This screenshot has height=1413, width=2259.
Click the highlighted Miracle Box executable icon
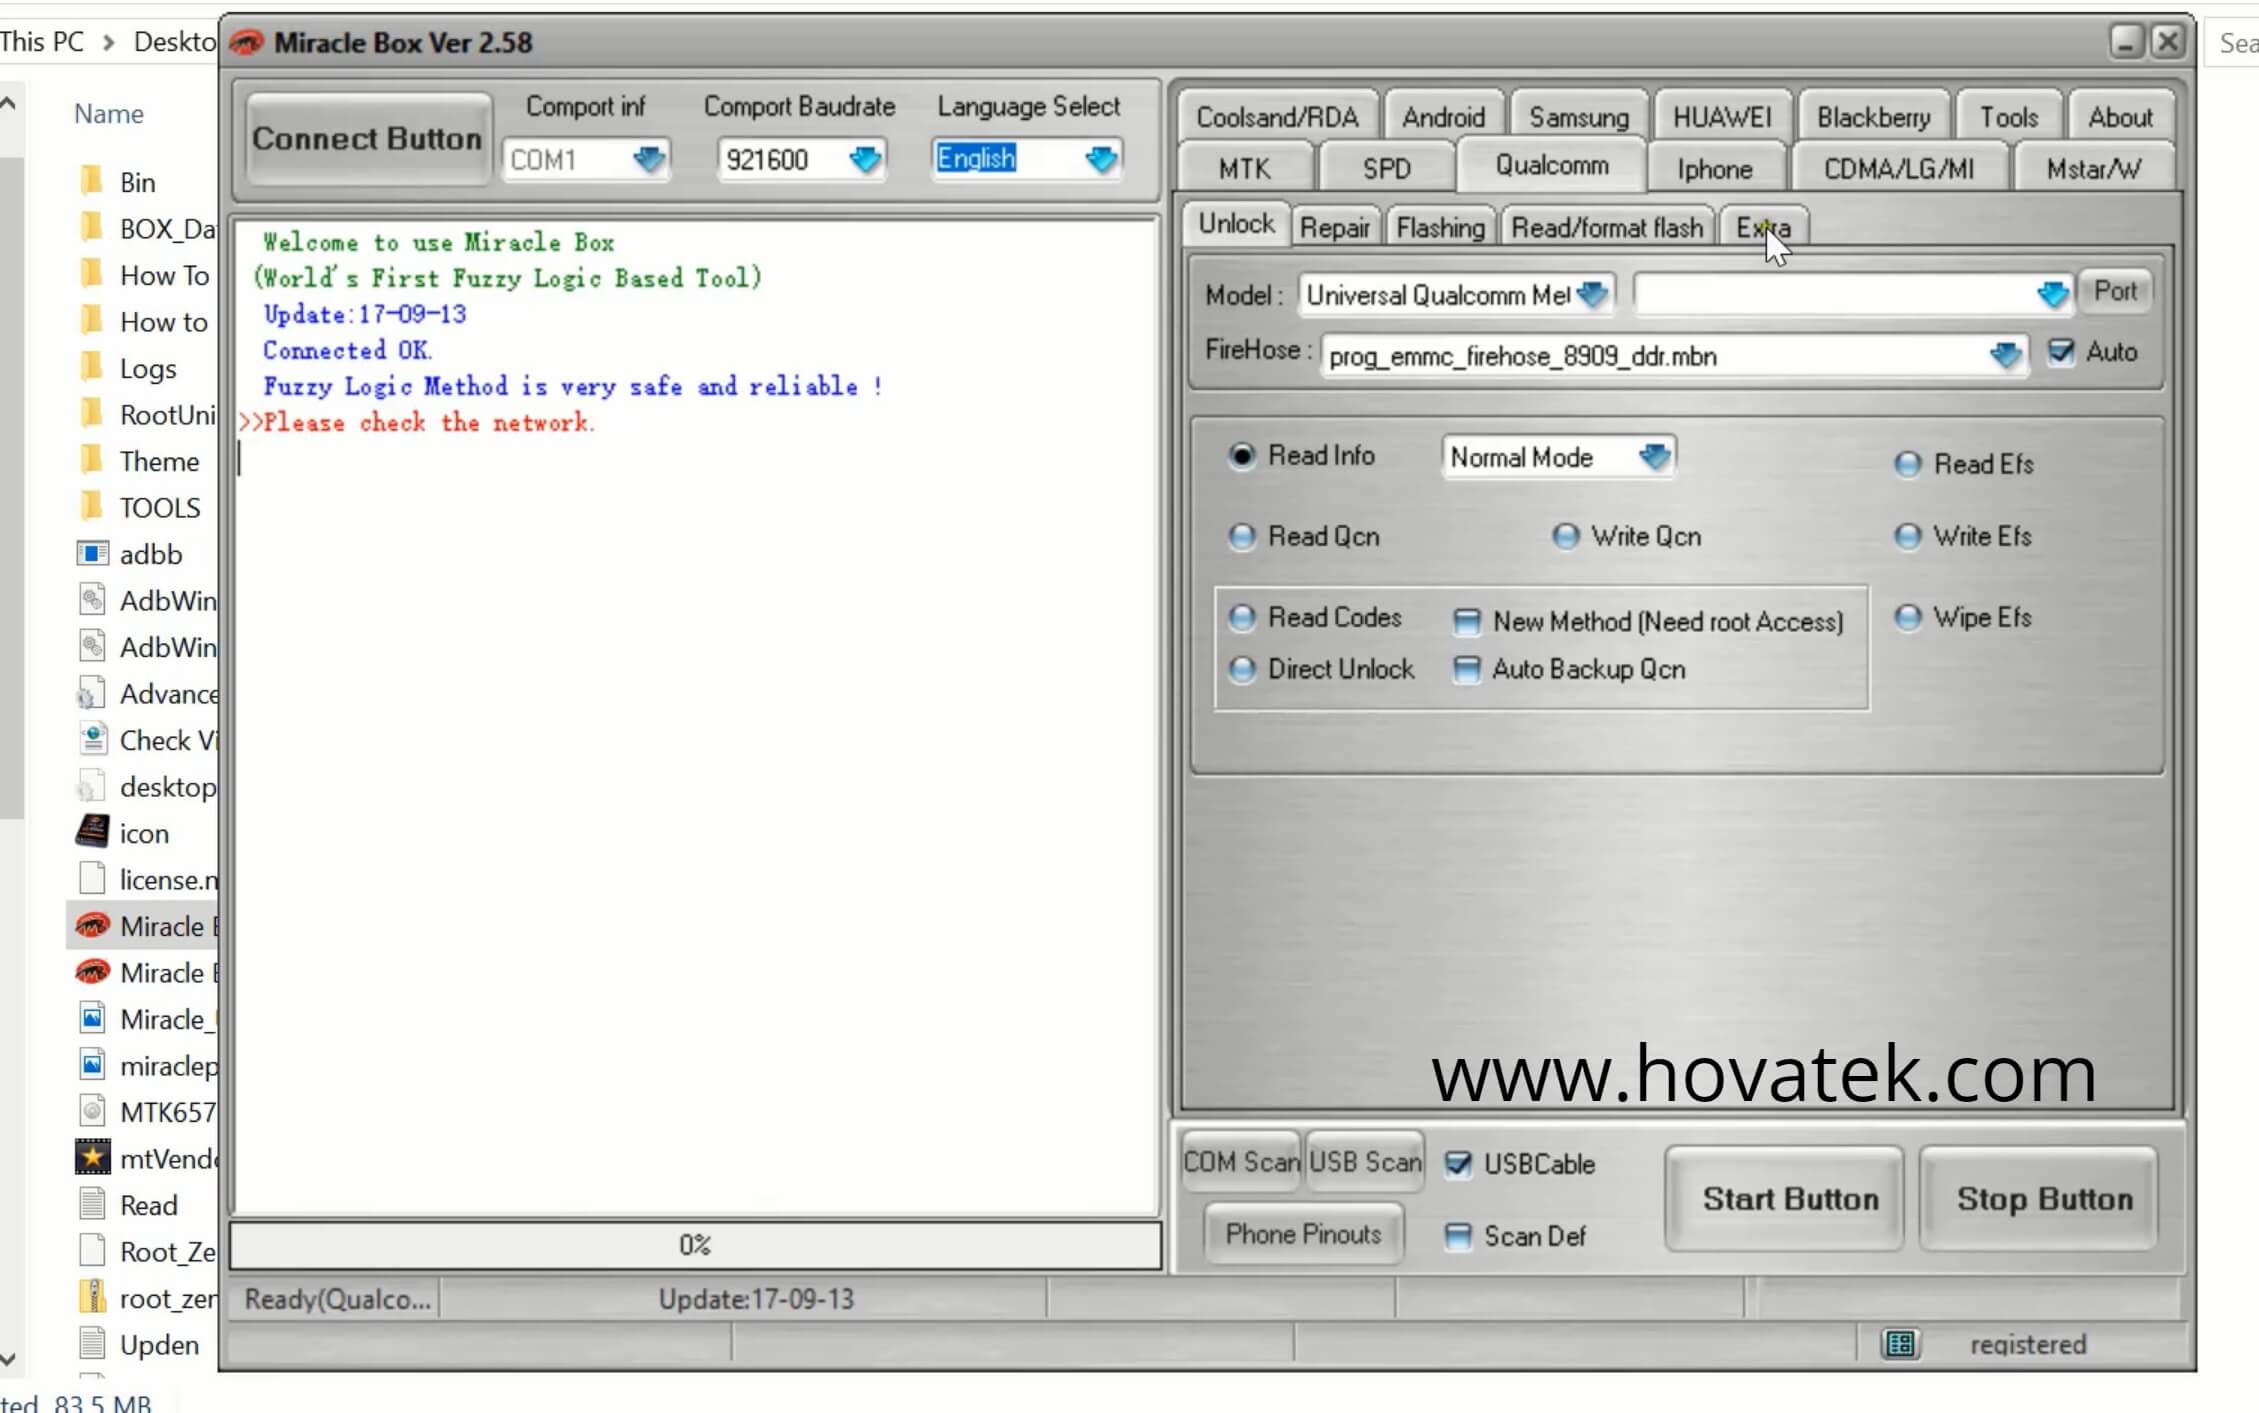pos(92,925)
